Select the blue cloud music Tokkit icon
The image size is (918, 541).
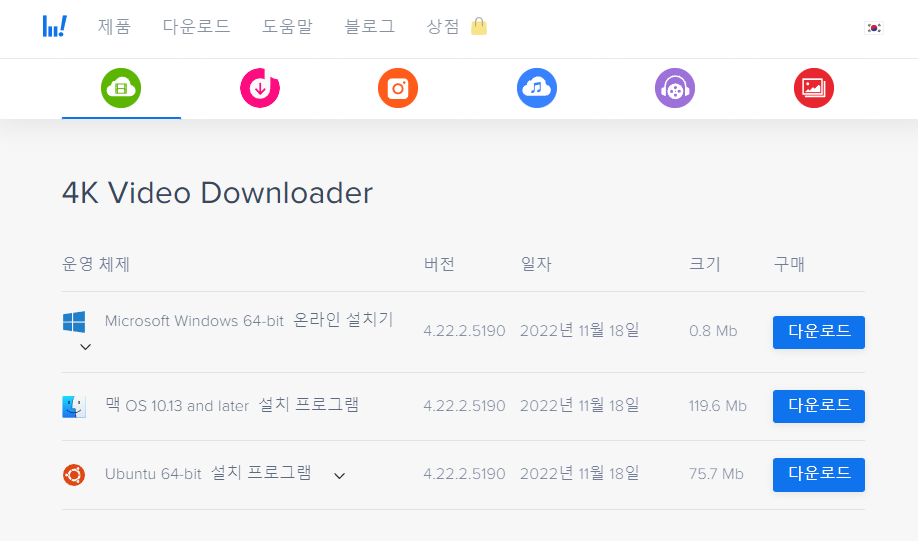(537, 88)
